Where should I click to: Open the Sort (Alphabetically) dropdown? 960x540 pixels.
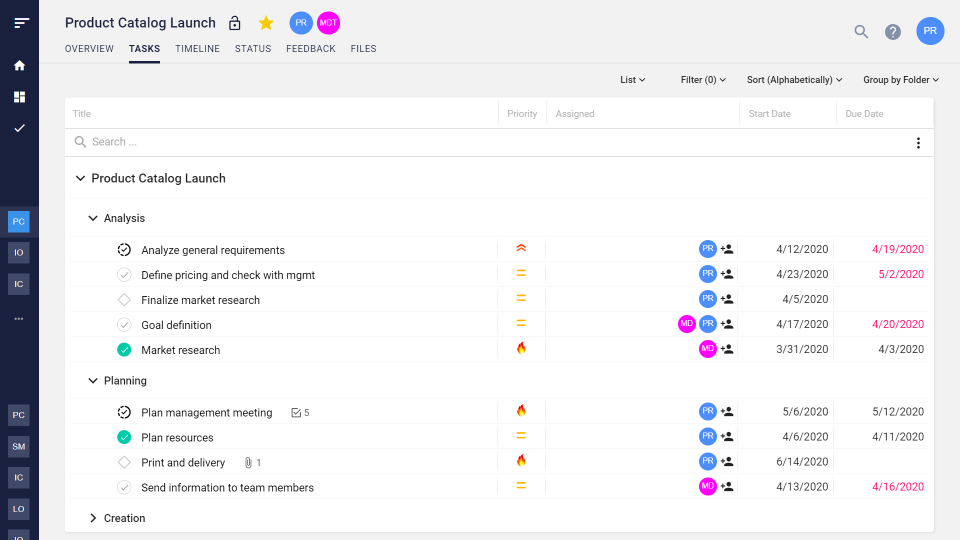pos(794,80)
